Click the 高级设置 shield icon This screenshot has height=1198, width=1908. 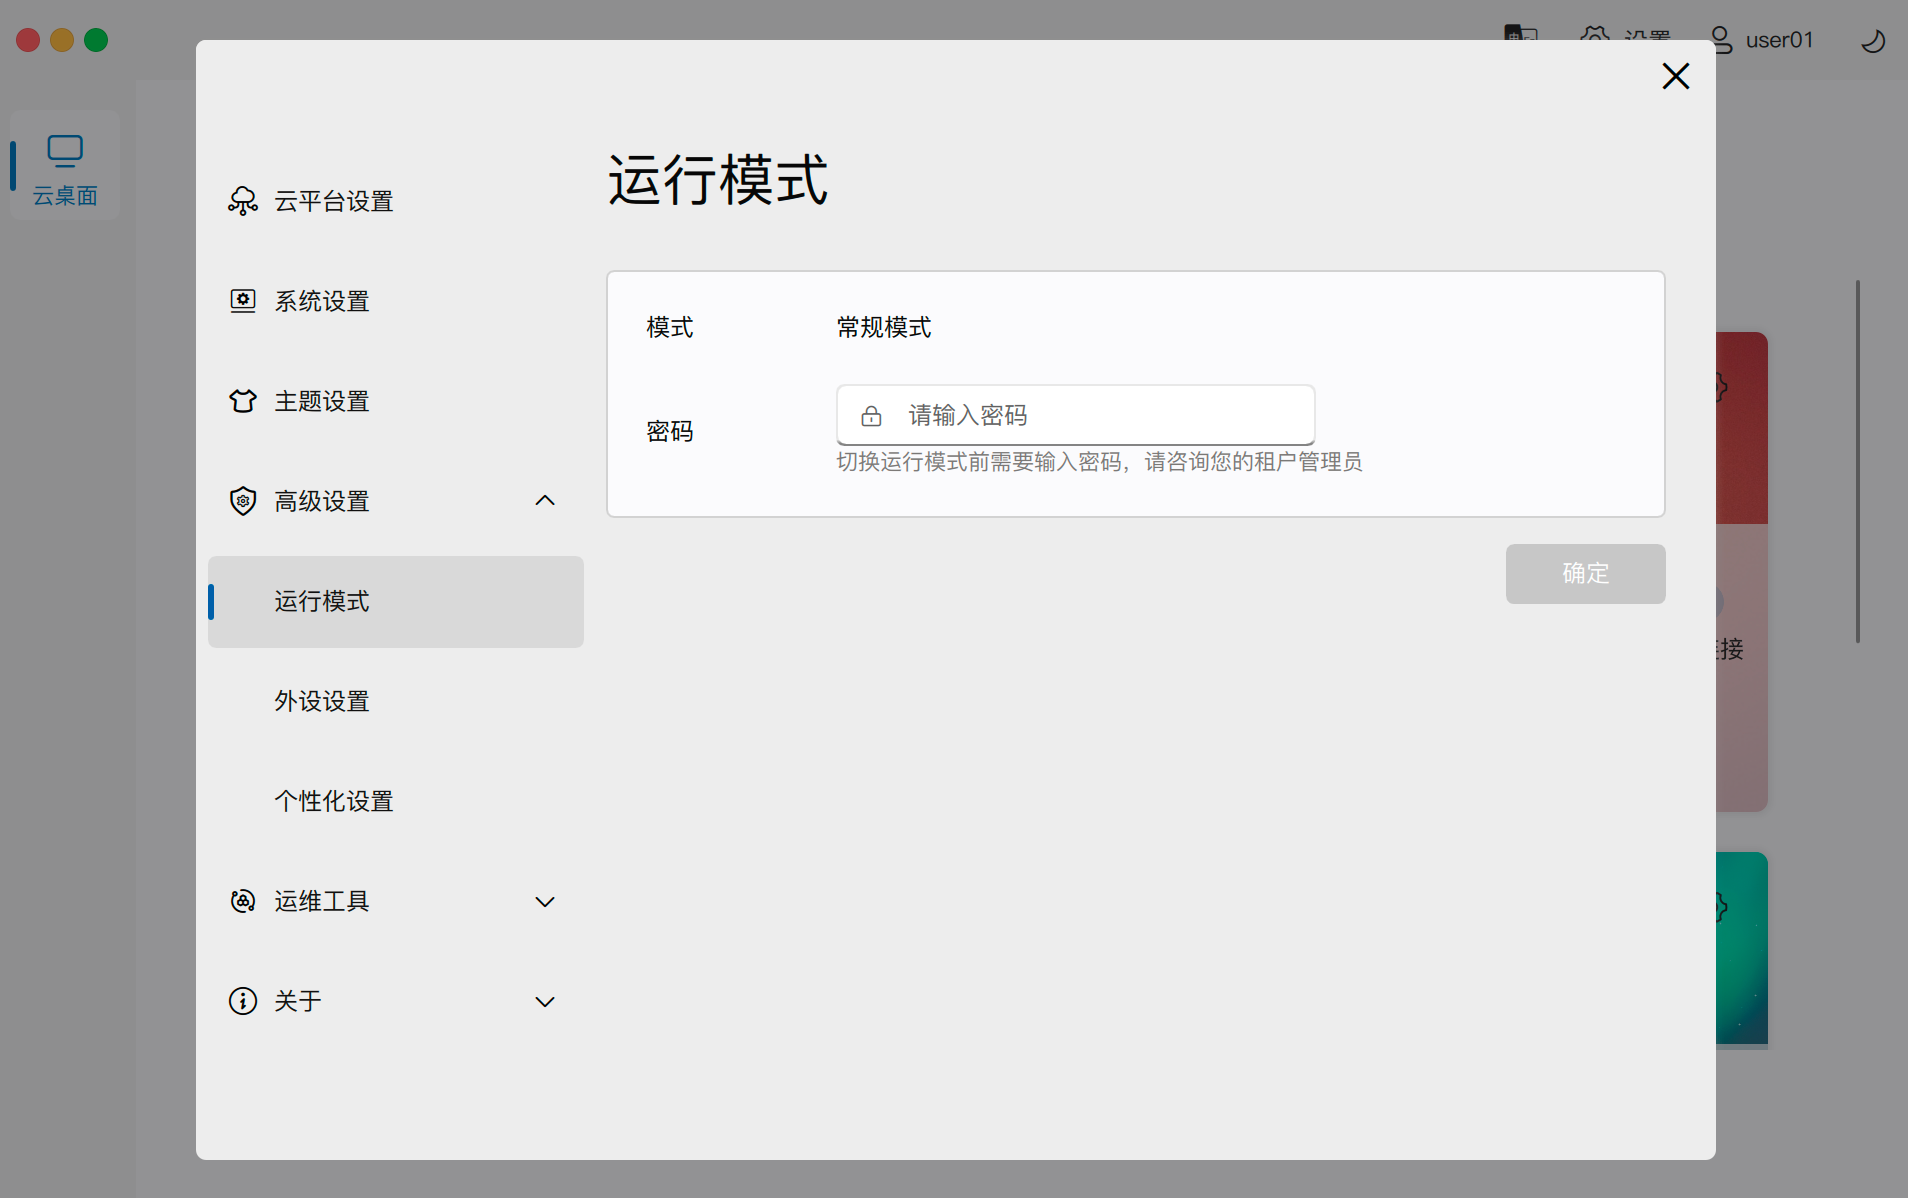pos(243,501)
